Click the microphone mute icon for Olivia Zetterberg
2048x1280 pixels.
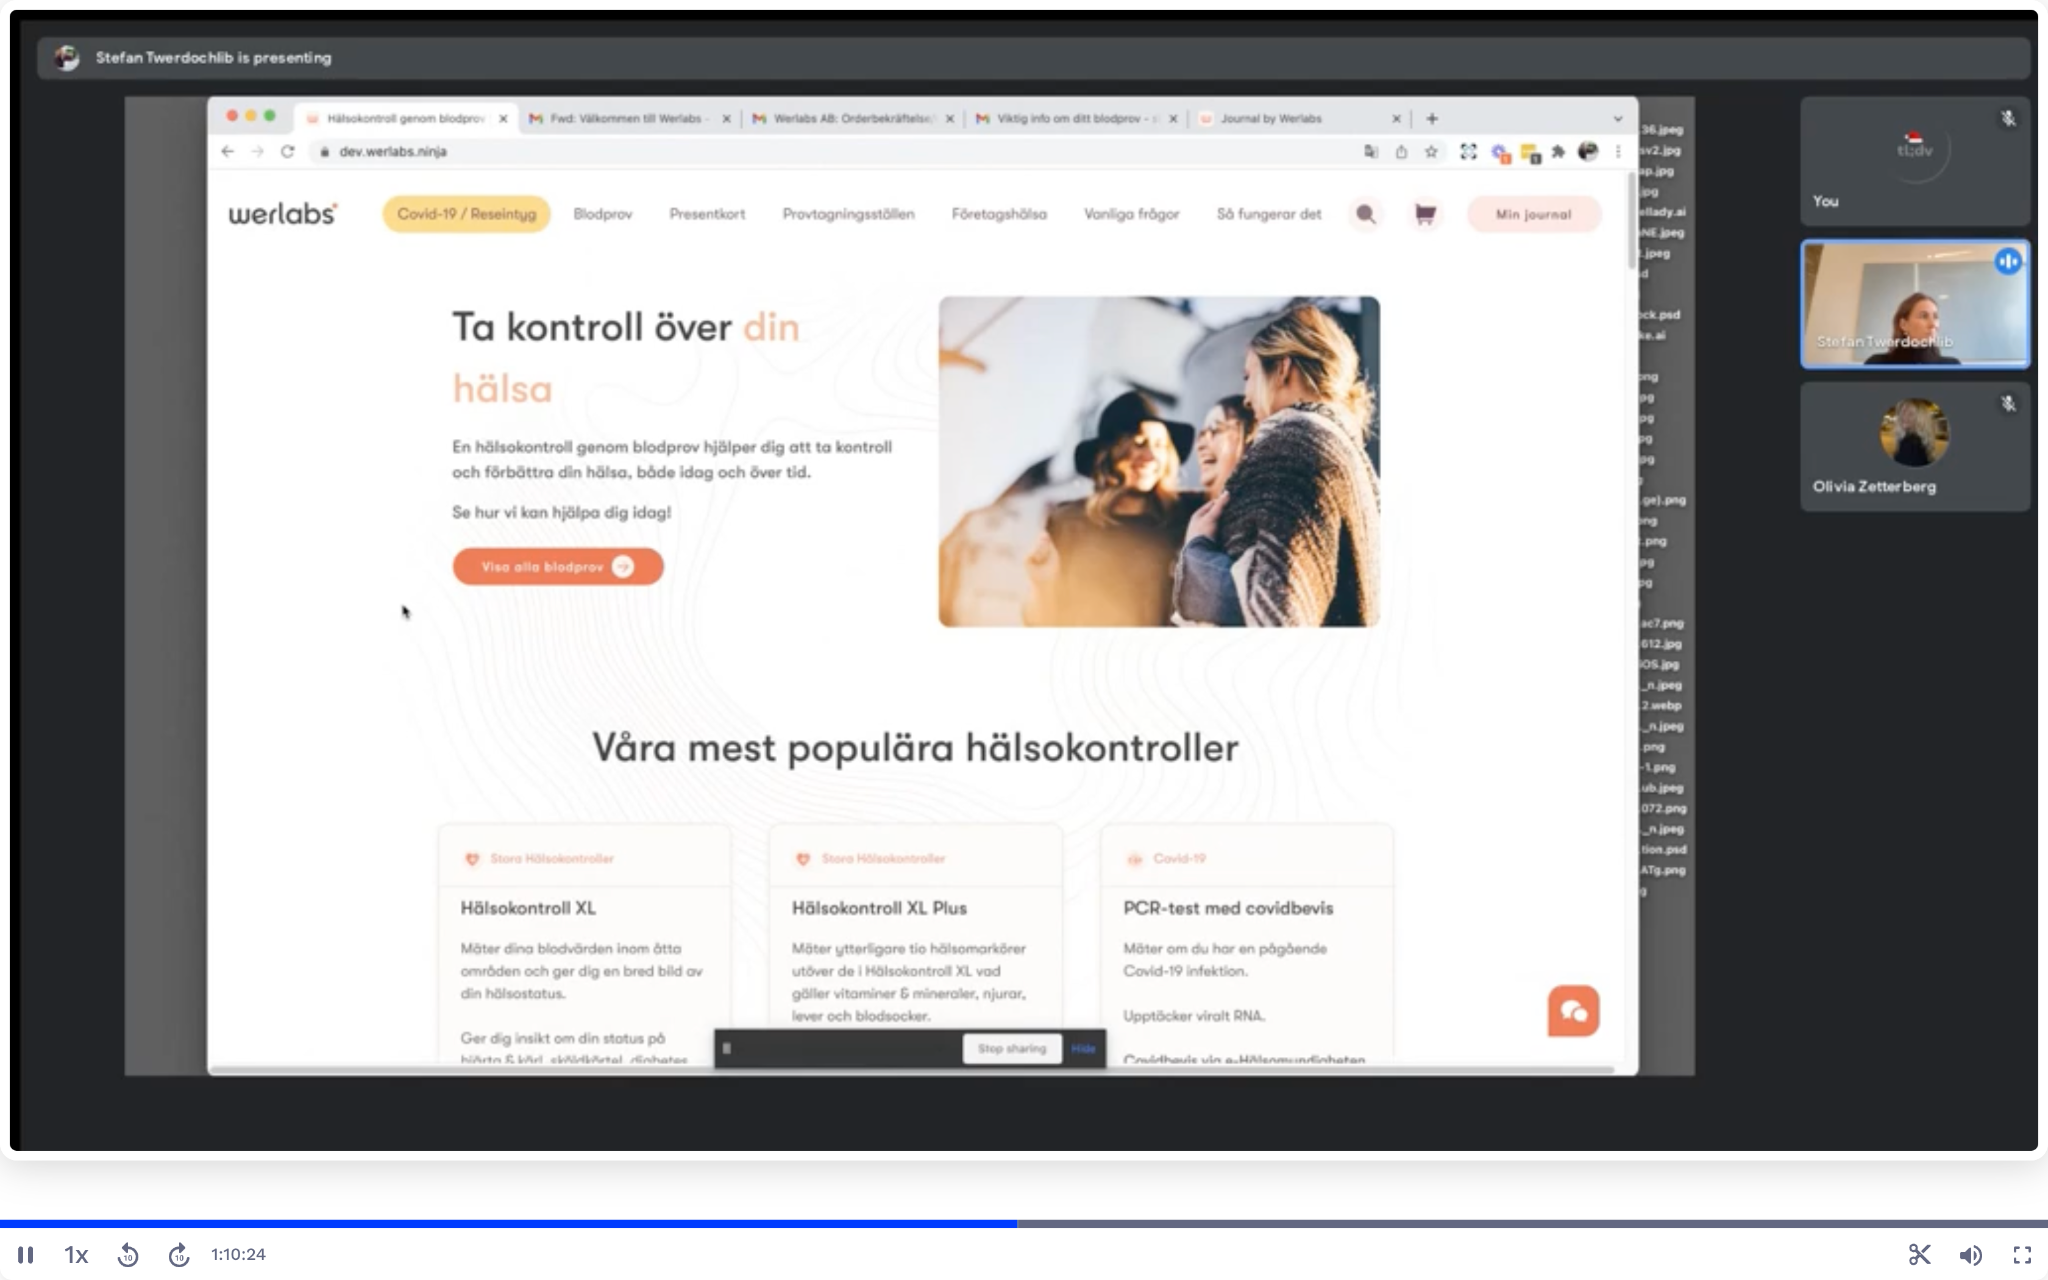2008,401
